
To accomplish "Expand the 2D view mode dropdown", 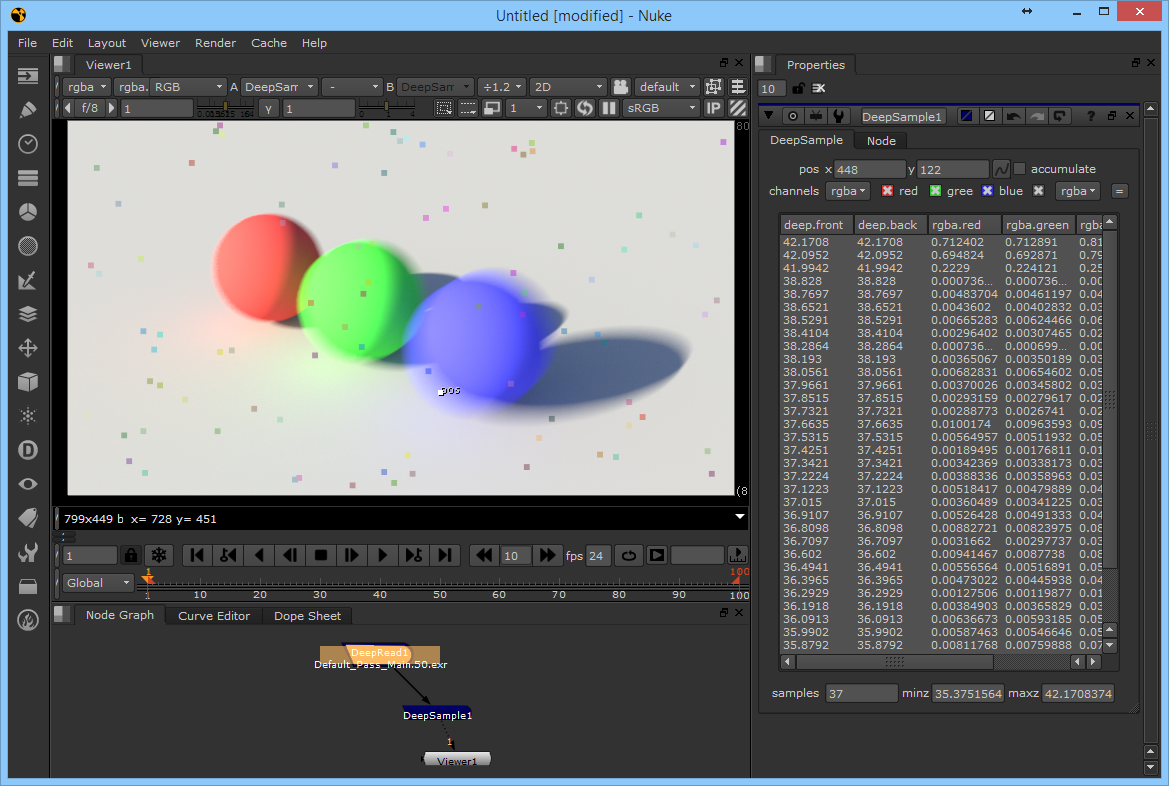I will 568,87.
